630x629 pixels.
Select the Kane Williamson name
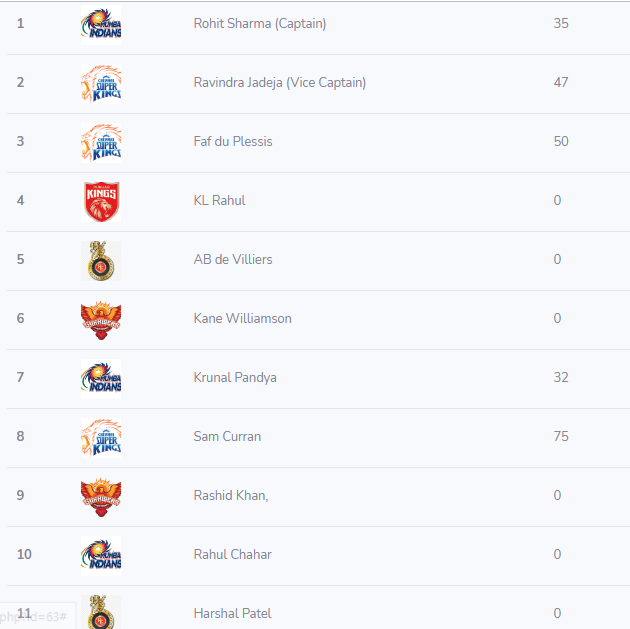point(243,319)
